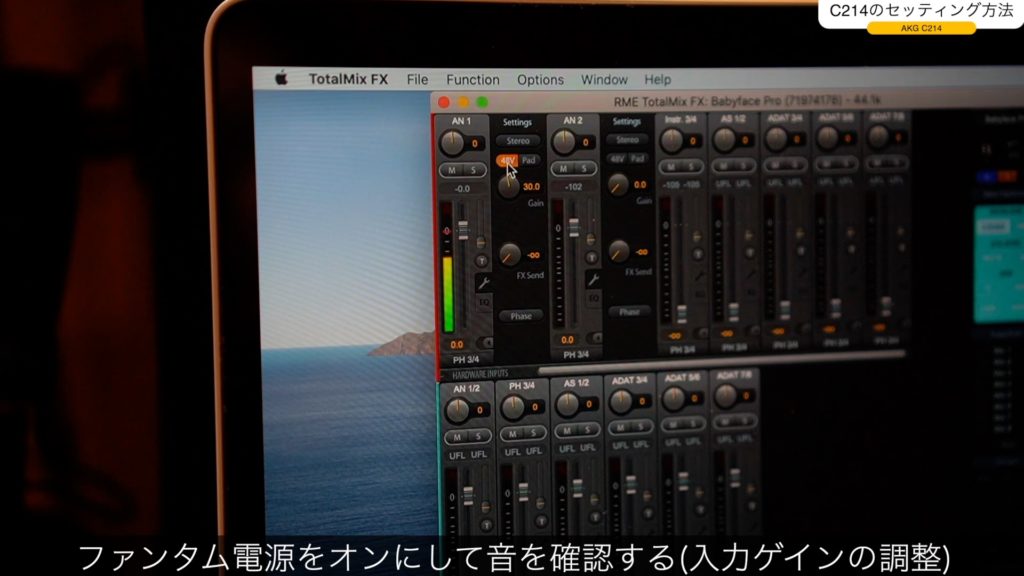Open the routing dropdown under Instr. 3/4

682,350
